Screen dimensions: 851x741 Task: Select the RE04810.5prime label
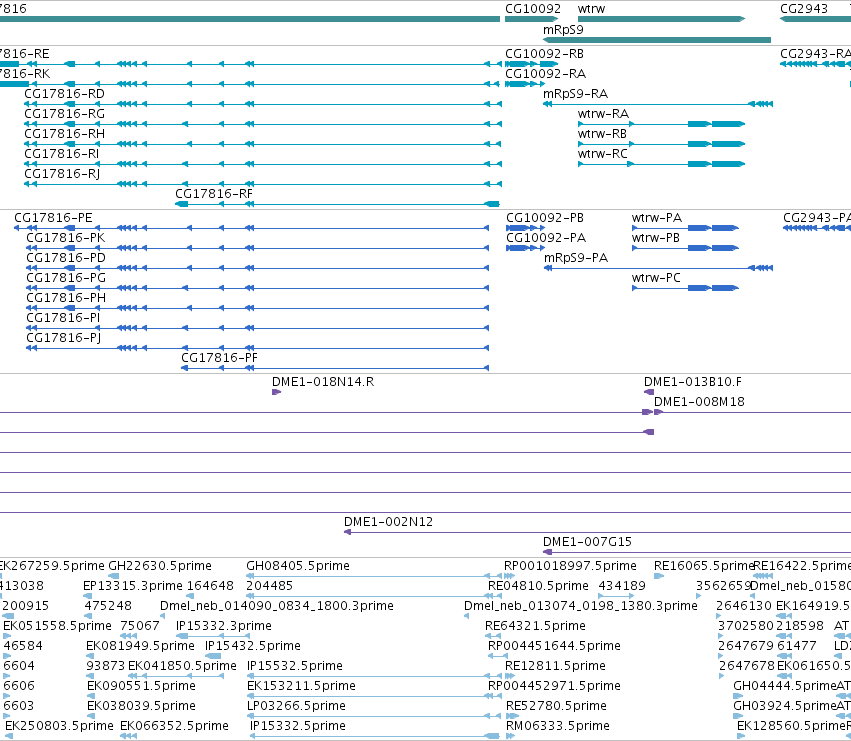pyautogui.click(x=538, y=586)
